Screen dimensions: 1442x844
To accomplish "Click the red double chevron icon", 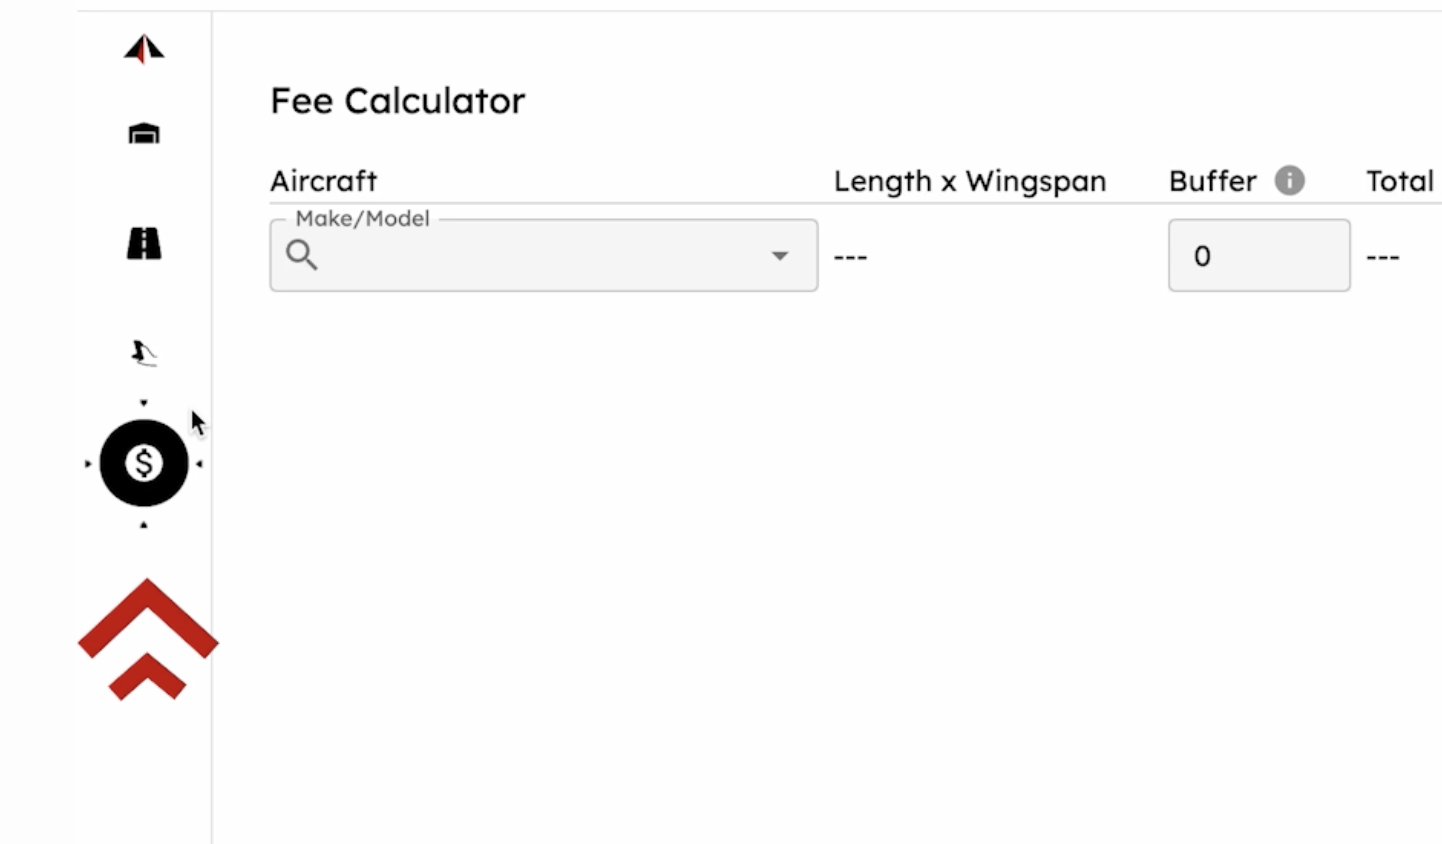I will tap(148, 639).
